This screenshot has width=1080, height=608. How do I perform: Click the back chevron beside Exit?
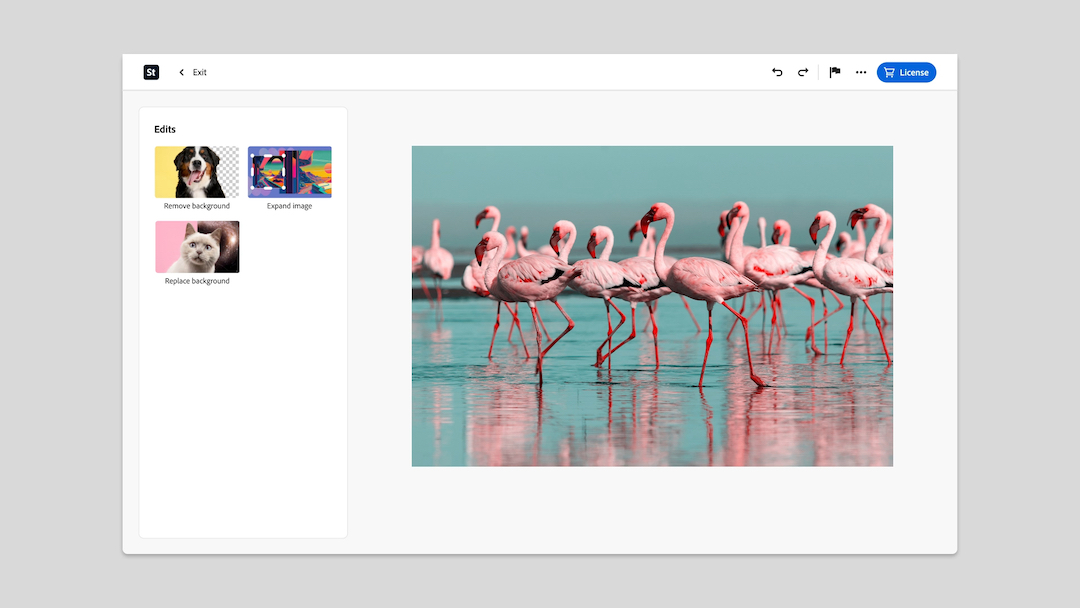(x=181, y=72)
